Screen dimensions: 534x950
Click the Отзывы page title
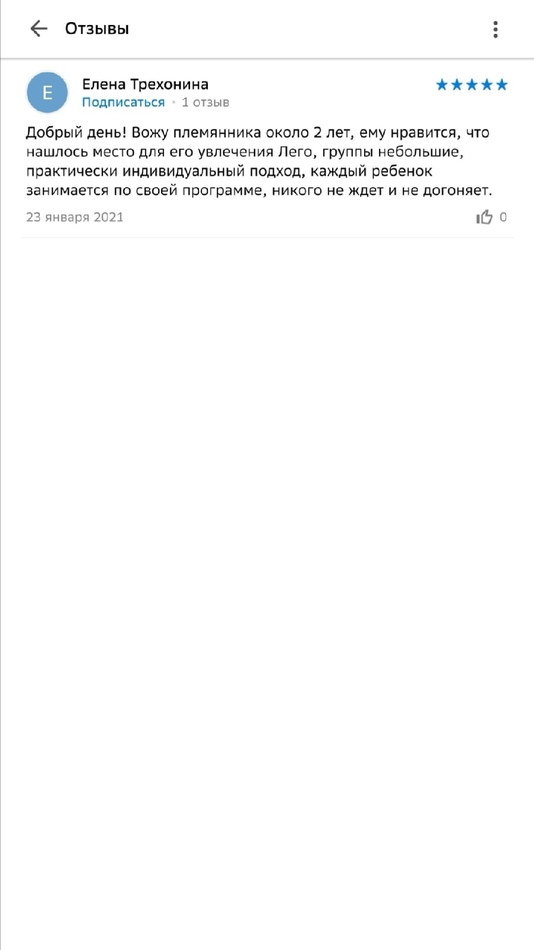click(x=97, y=28)
